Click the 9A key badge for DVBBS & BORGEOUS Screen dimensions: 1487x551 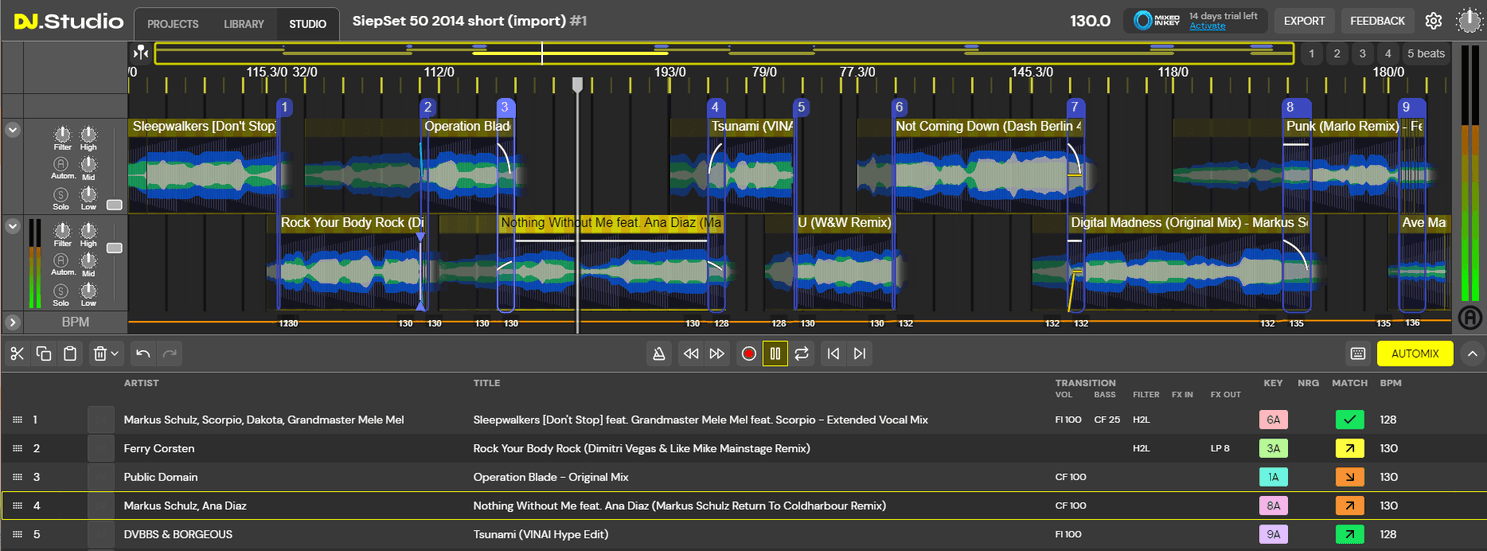(x=1273, y=535)
